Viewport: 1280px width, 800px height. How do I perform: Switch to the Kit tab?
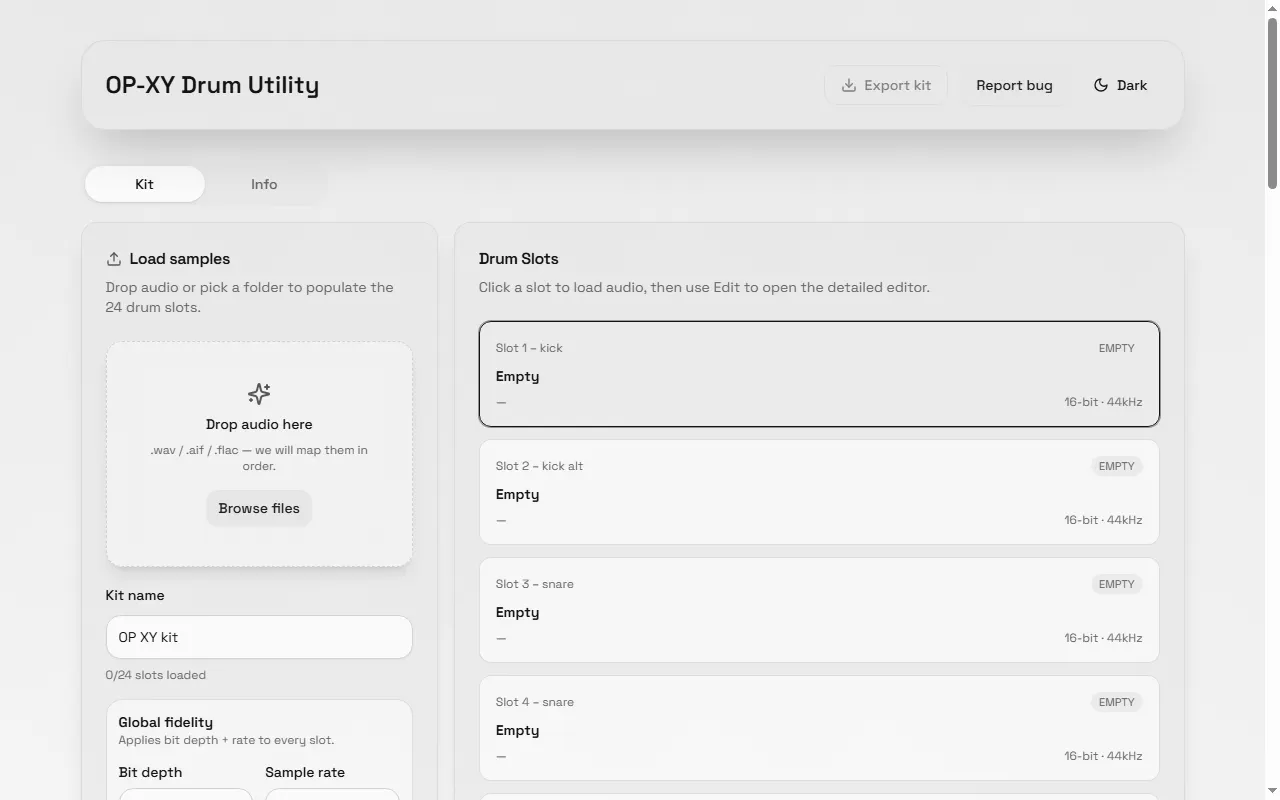click(145, 184)
